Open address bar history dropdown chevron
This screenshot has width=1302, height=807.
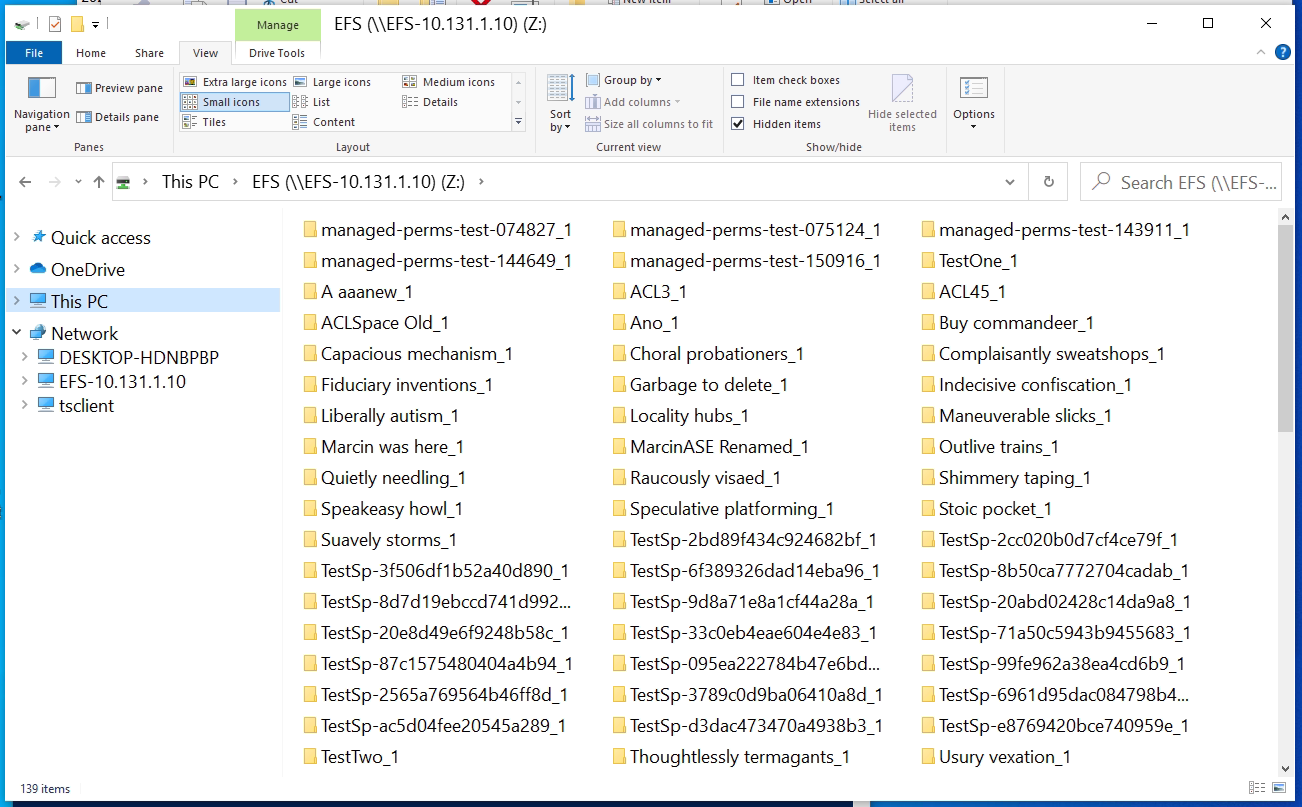point(1010,182)
